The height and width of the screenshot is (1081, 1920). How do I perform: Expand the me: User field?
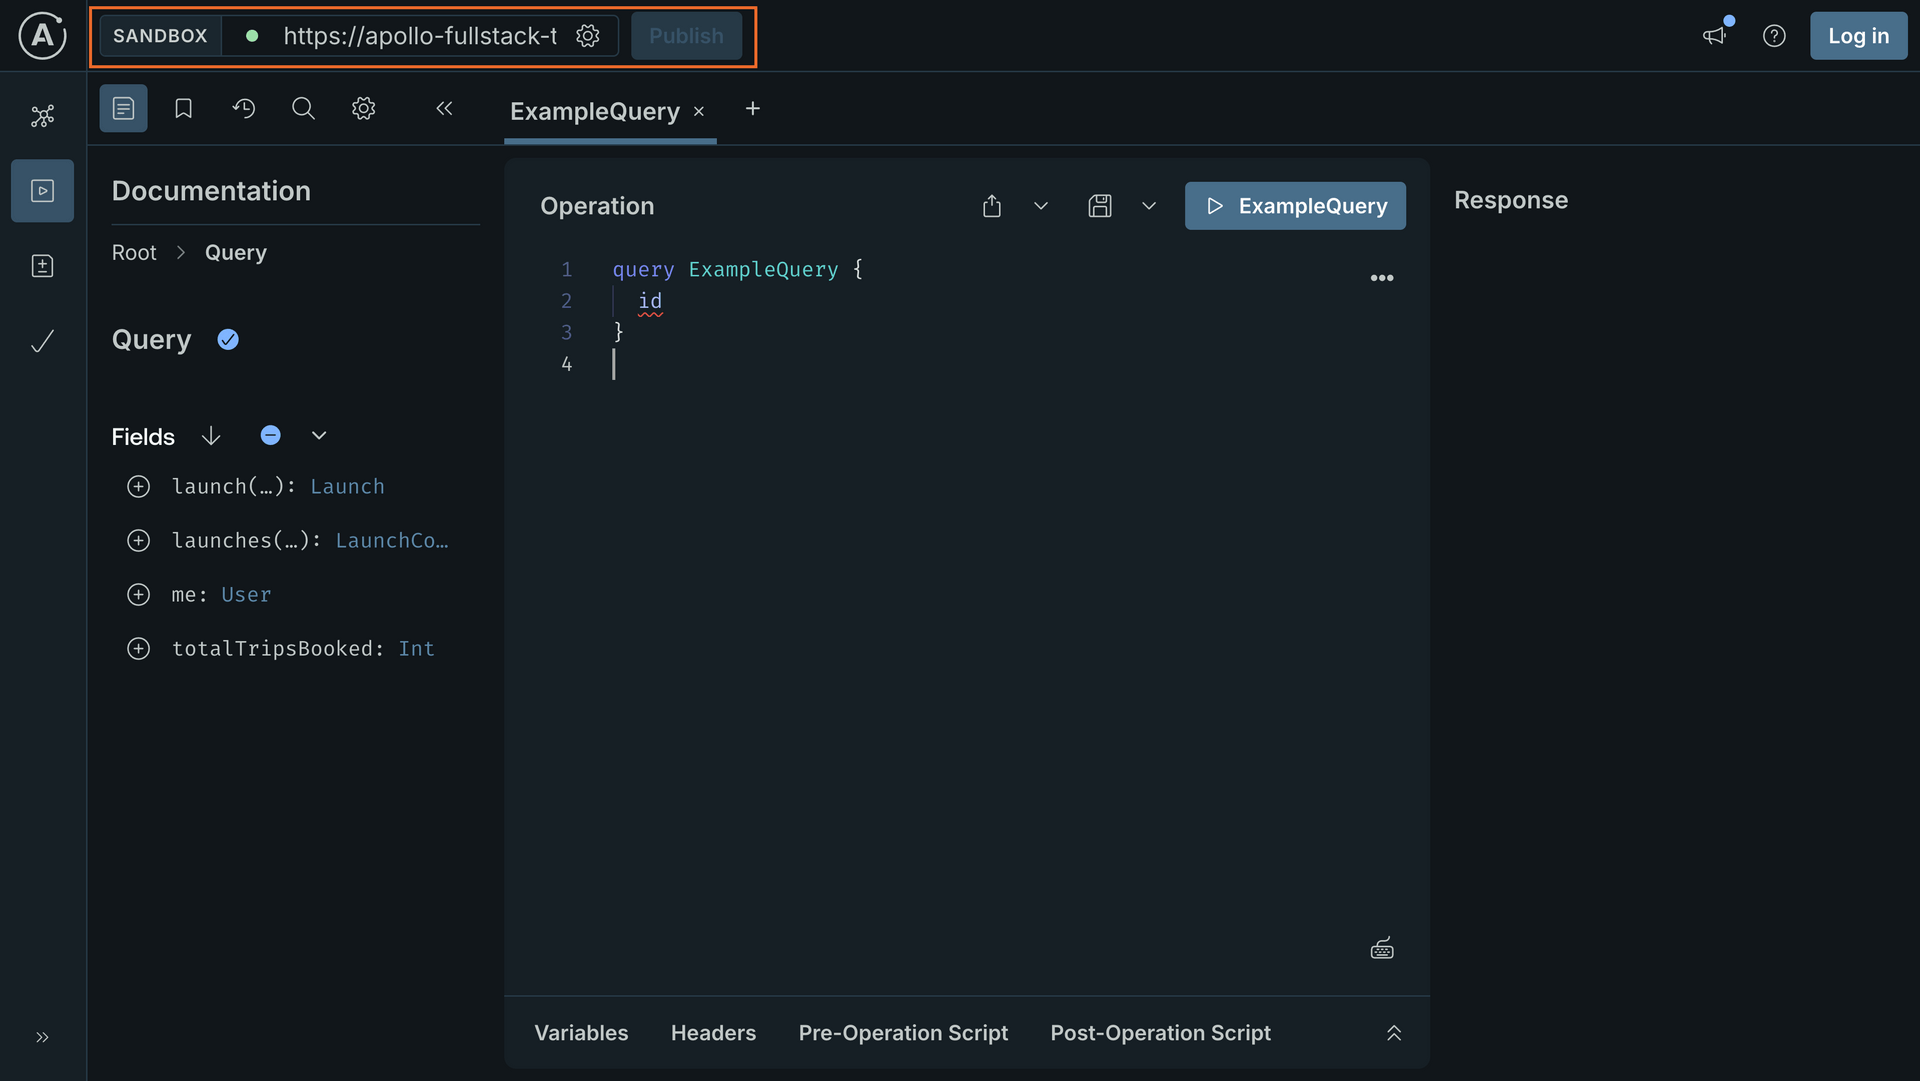click(138, 594)
